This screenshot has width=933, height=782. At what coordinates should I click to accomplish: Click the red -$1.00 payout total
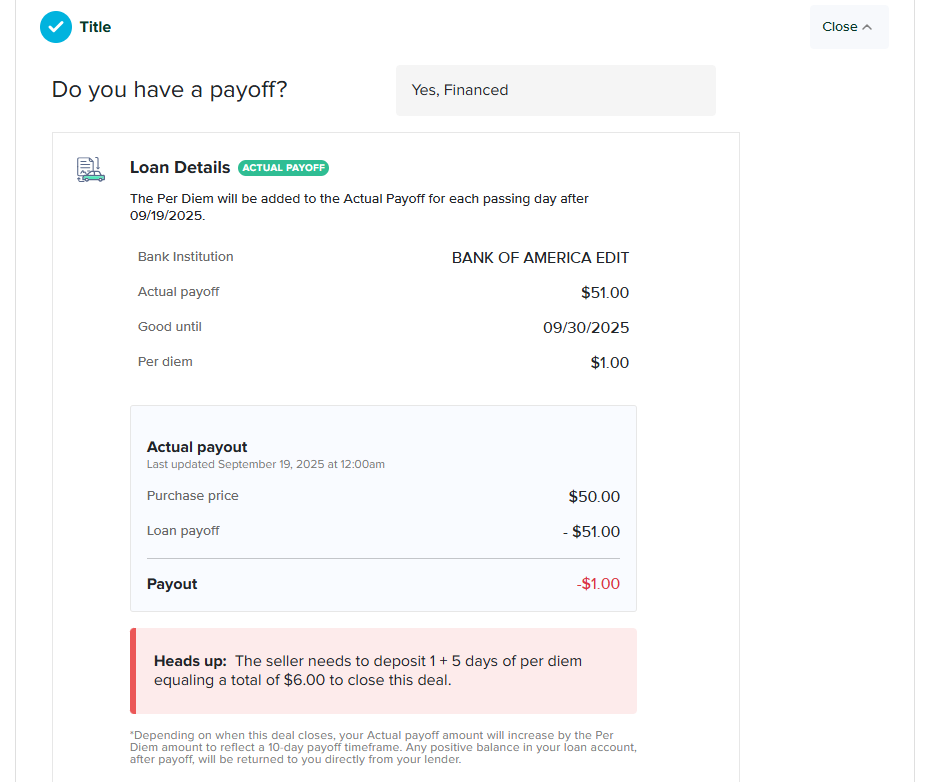pyautogui.click(x=598, y=584)
